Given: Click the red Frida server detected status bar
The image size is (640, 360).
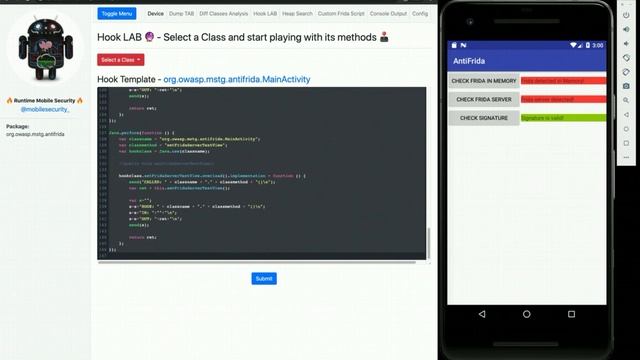Looking at the screenshot, I should coord(564,99).
